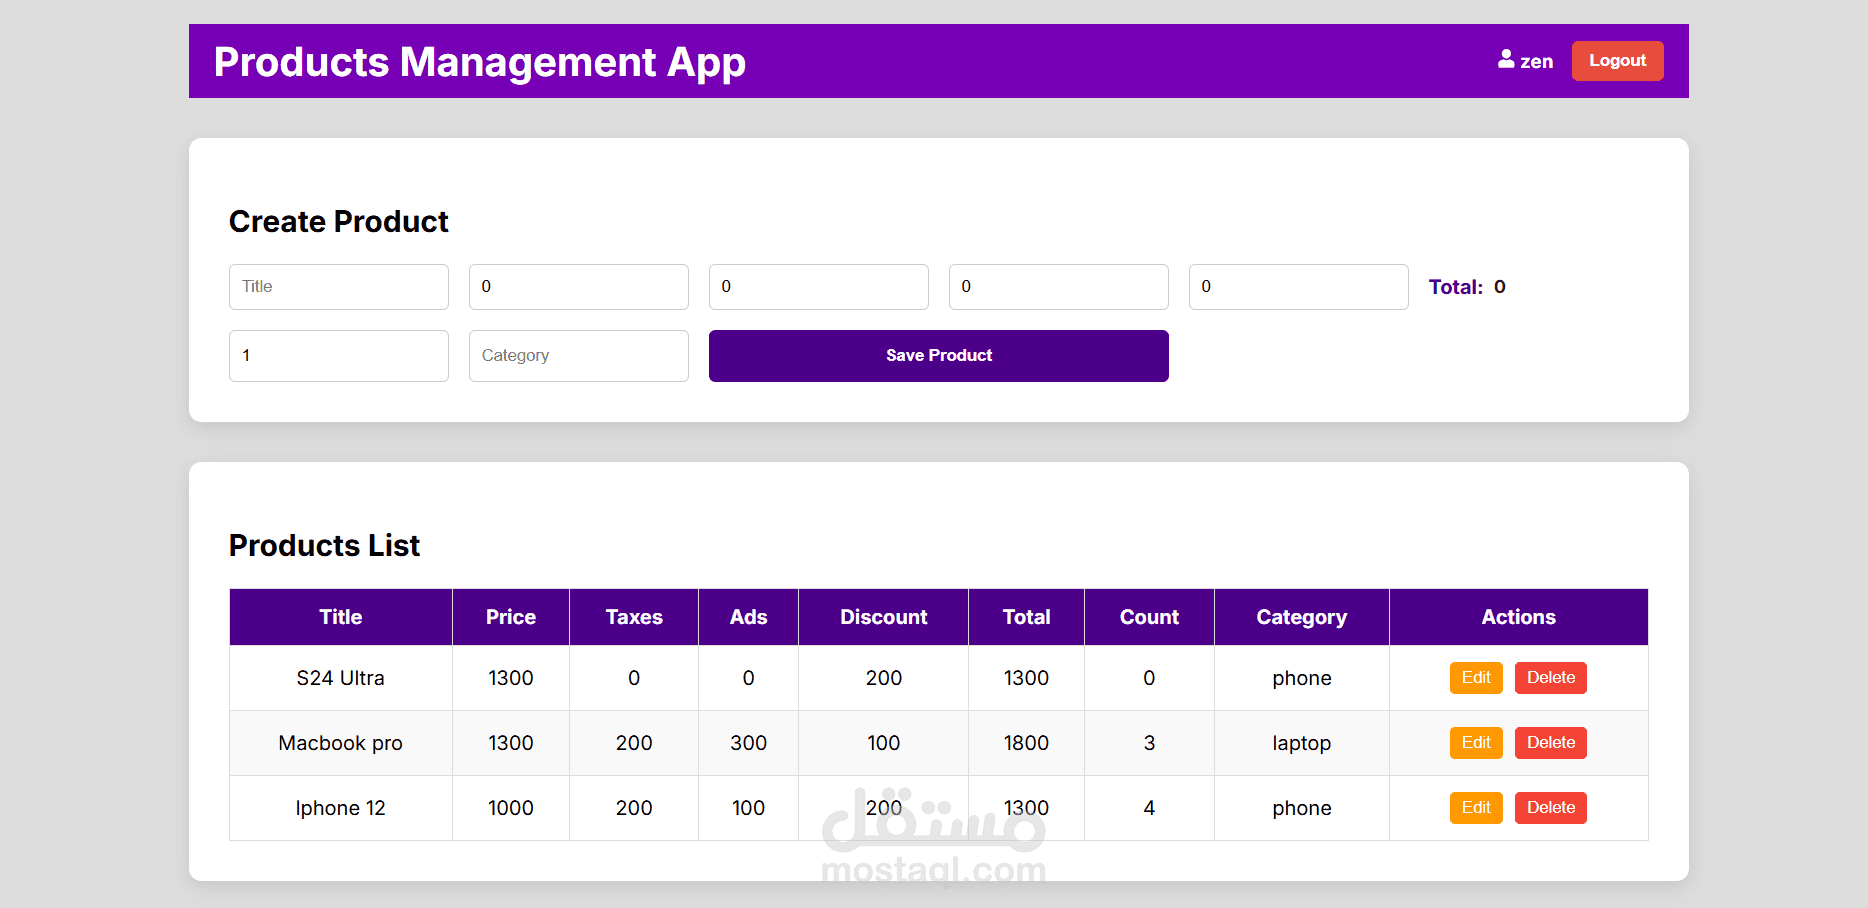Click the Count column header
1868x908 pixels.
[x=1149, y=617]
